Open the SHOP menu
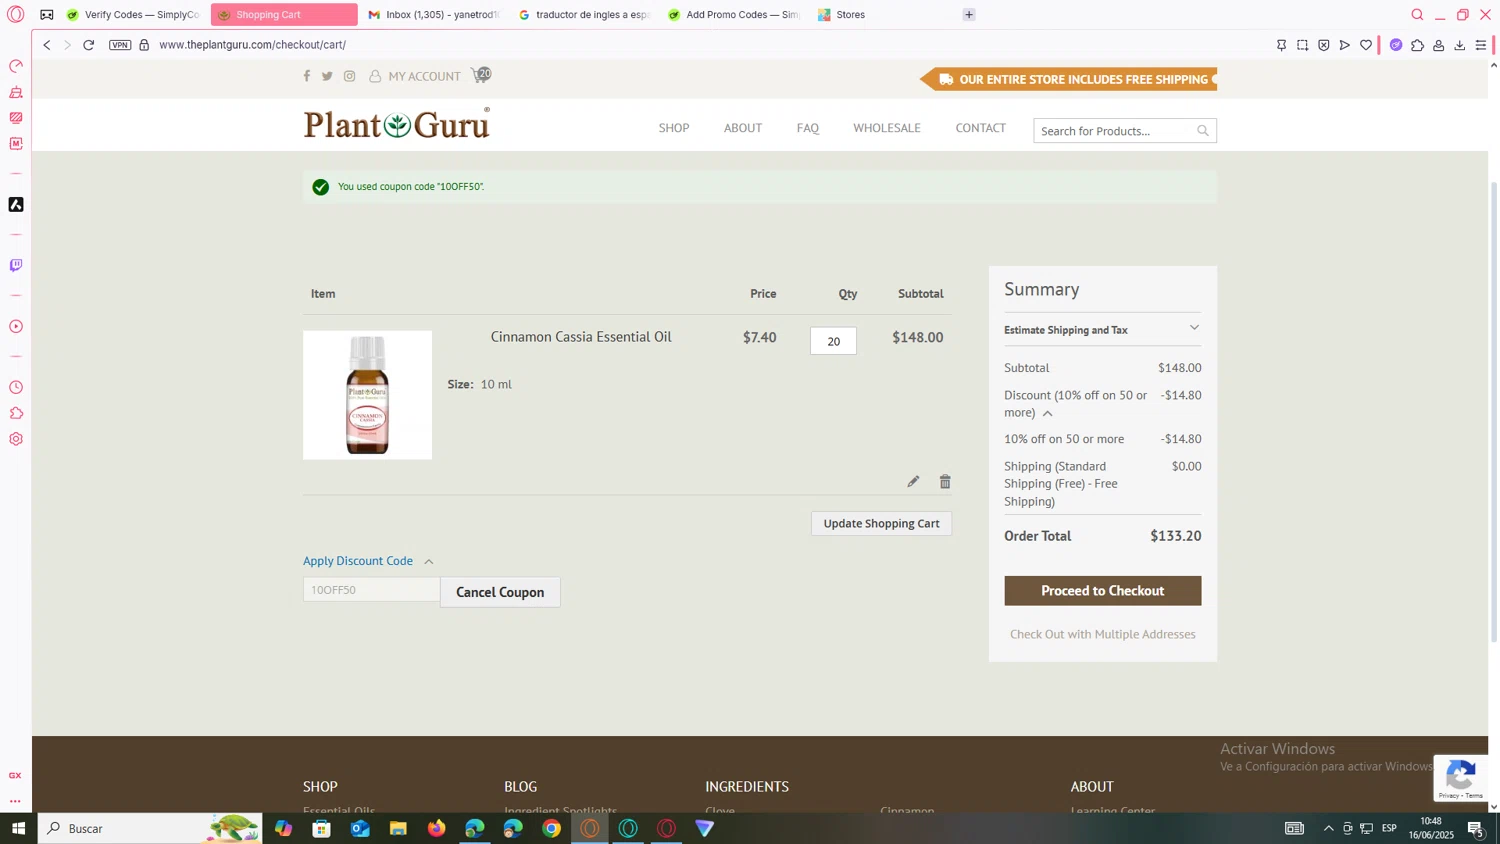The image size is (1500, 844). [x=674, y=128]
